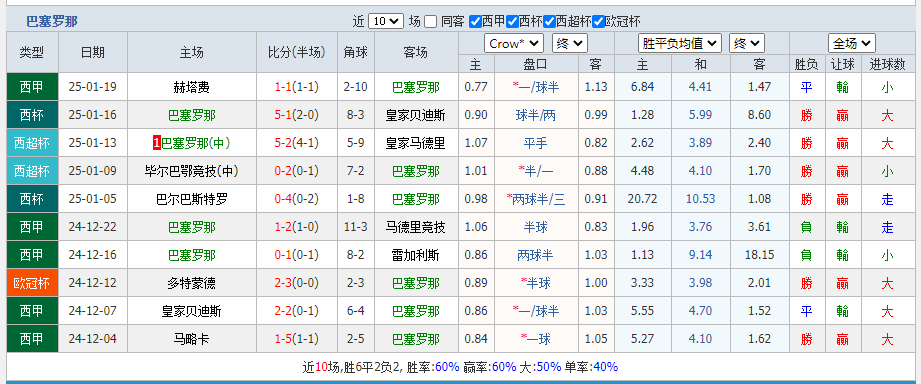The width and height of the screenshot is (921, 384).
Task: Click 大 rate value 50%
Action: (x=549, y=368)
